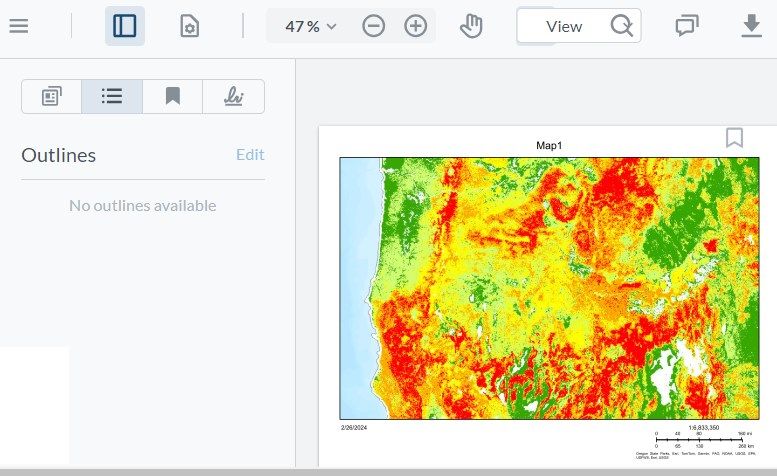Image resolution: width=777 pixels, height=476 pixels.
Task: Toggle the sidebar panel button
Action: tap(125, 26)
